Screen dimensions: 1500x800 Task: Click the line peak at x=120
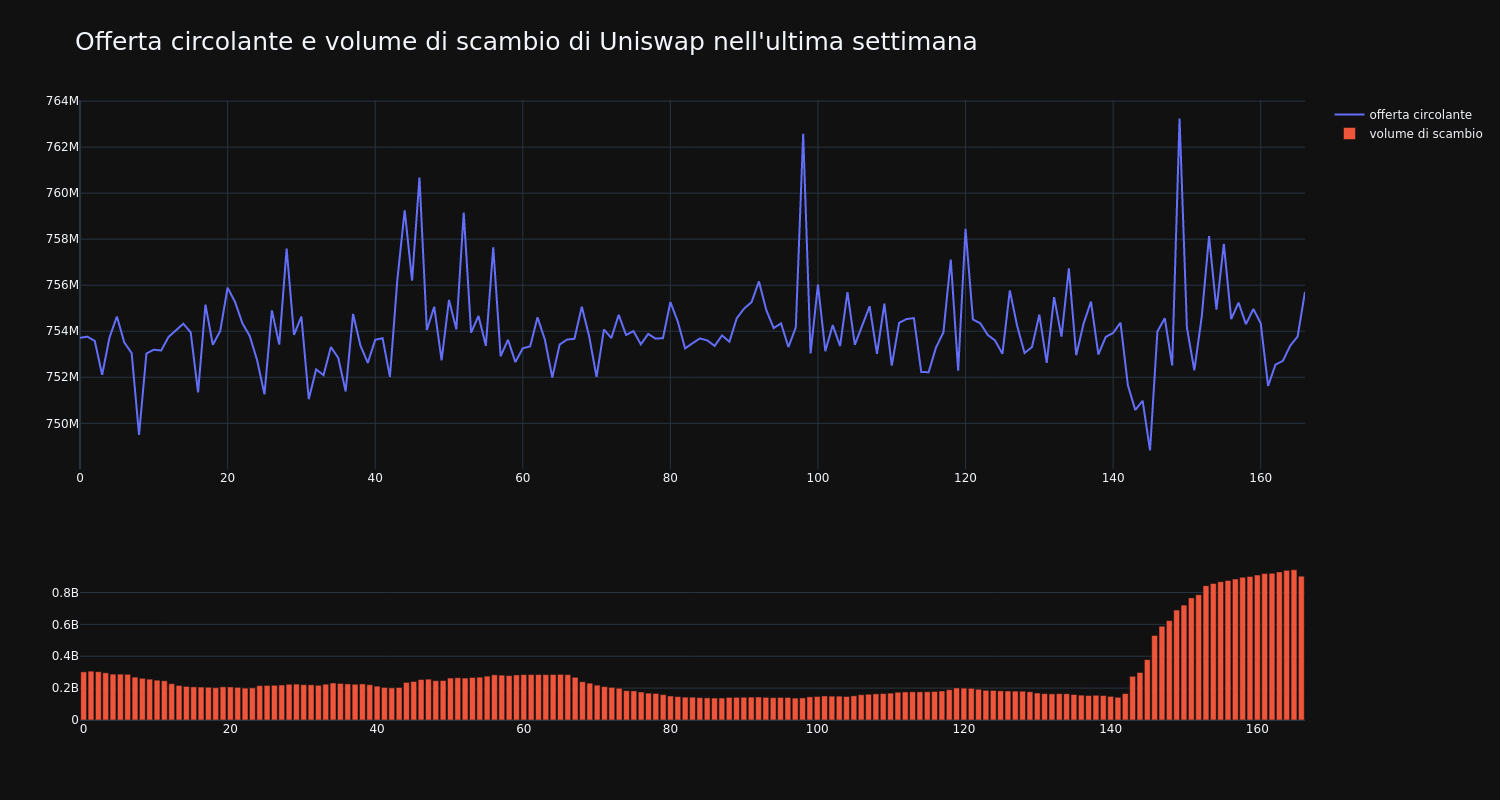(x=965, y=229)
